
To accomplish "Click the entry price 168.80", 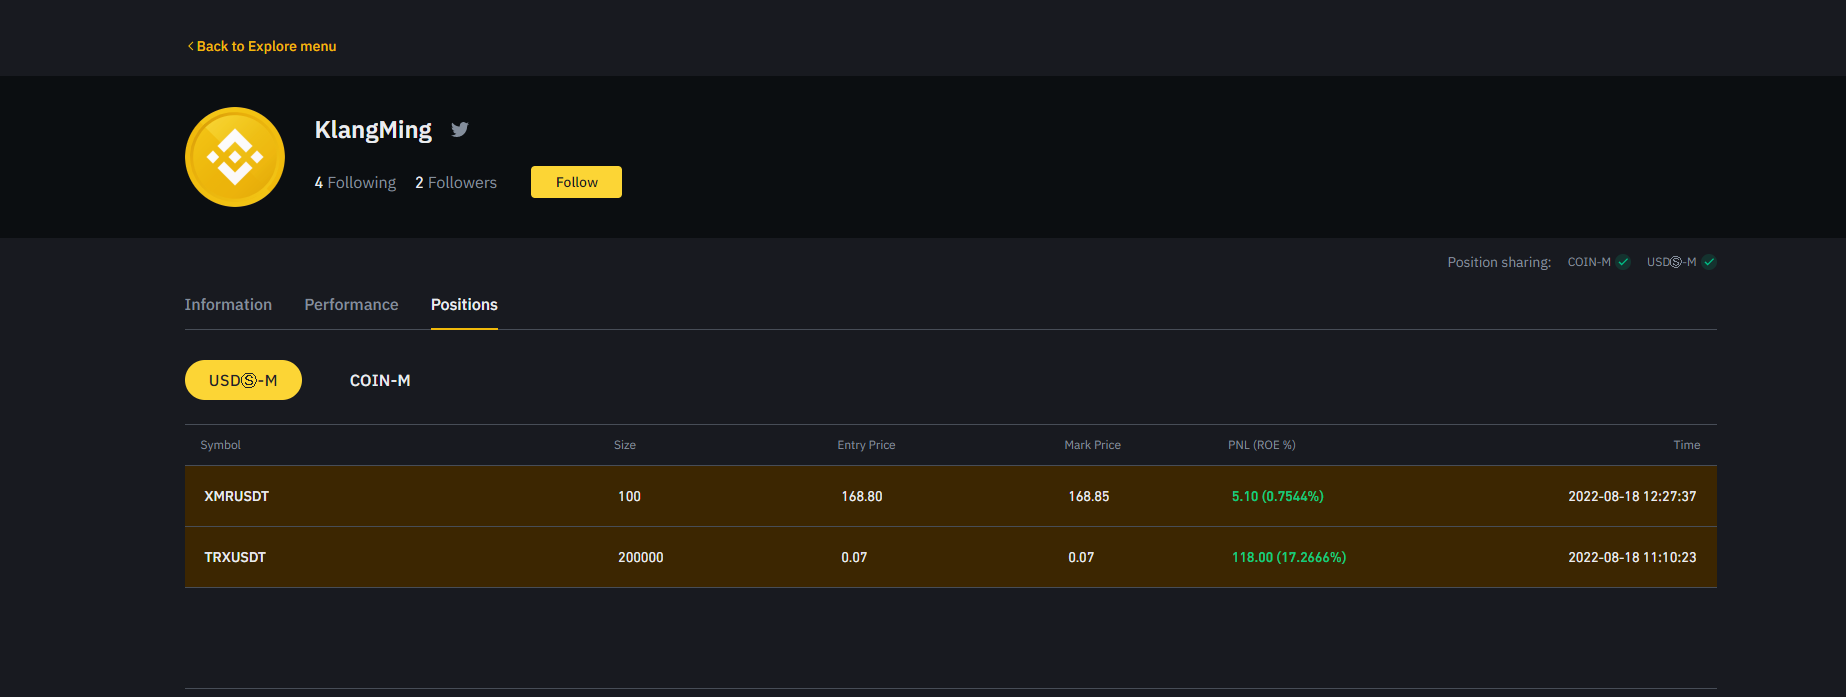I will pyautogui.click(x=862, y=496).
